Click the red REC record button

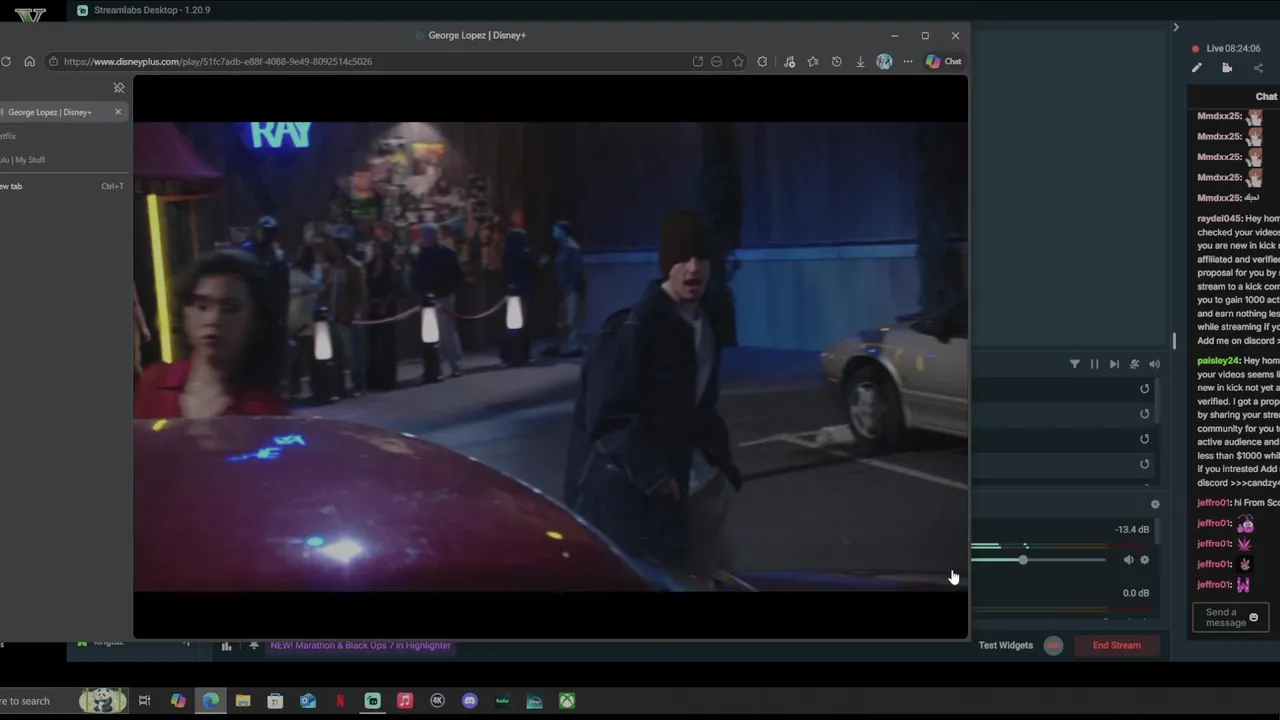click(1053, 646)
